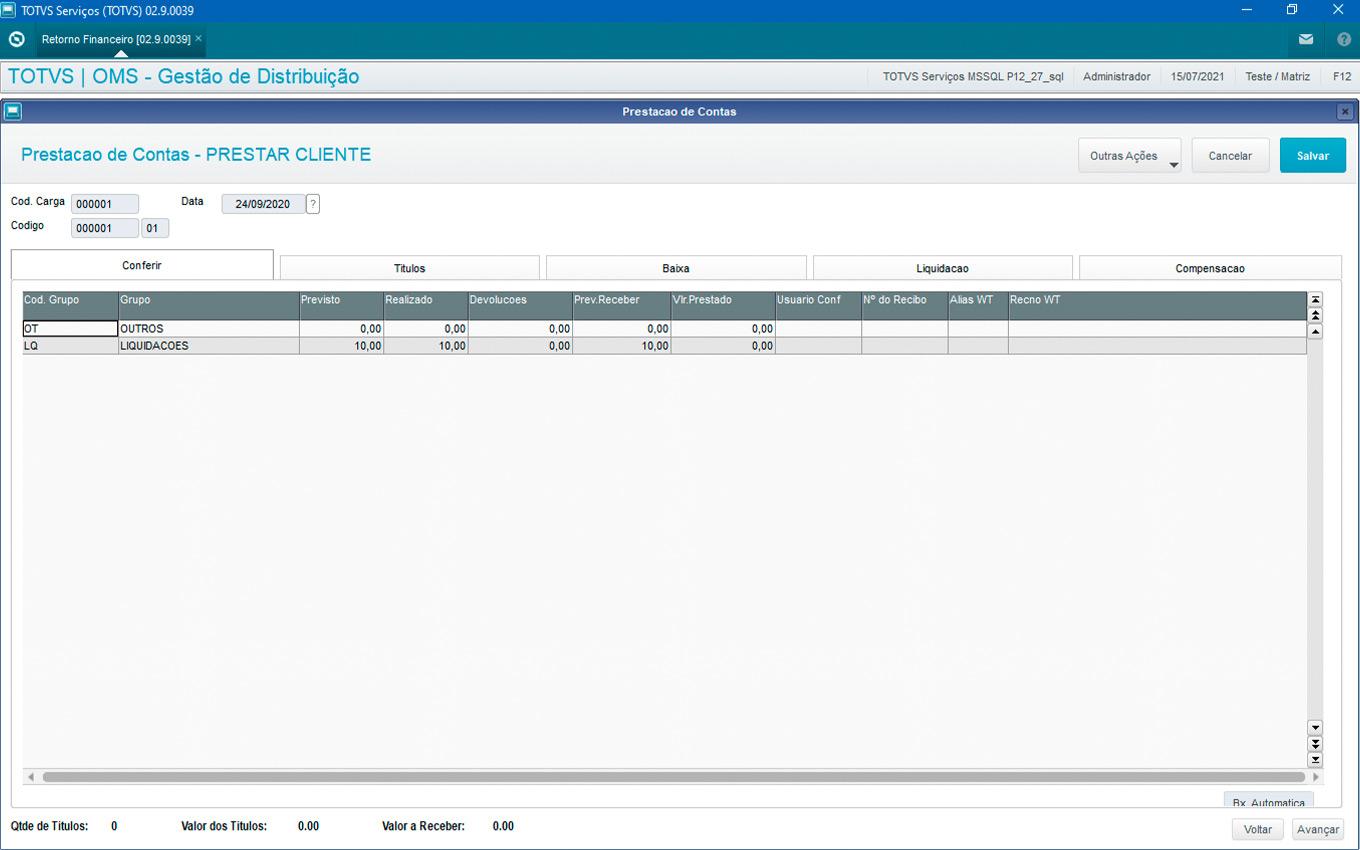Expand the Outras Ações dropdown
Screen dimensions: 1360x850
(1129, 156)
